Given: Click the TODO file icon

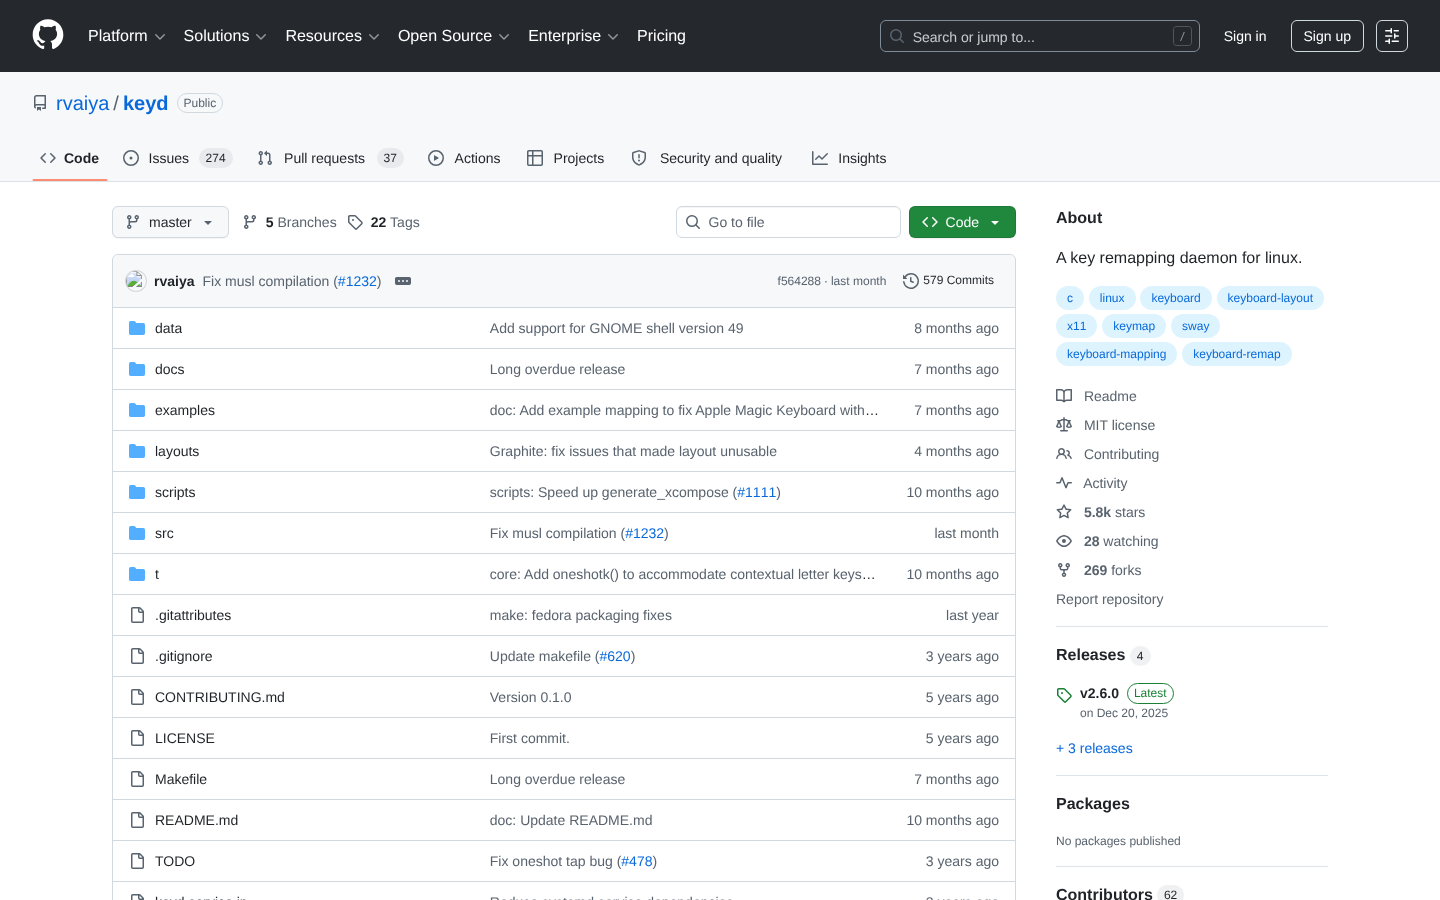Looking at the screenshot, I should [x=137, y=861].
